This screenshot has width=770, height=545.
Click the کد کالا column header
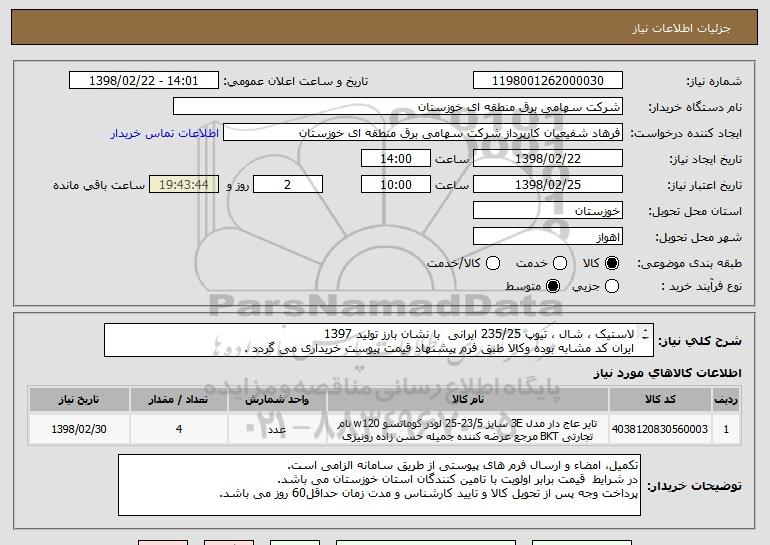click(x=660, y=400)
